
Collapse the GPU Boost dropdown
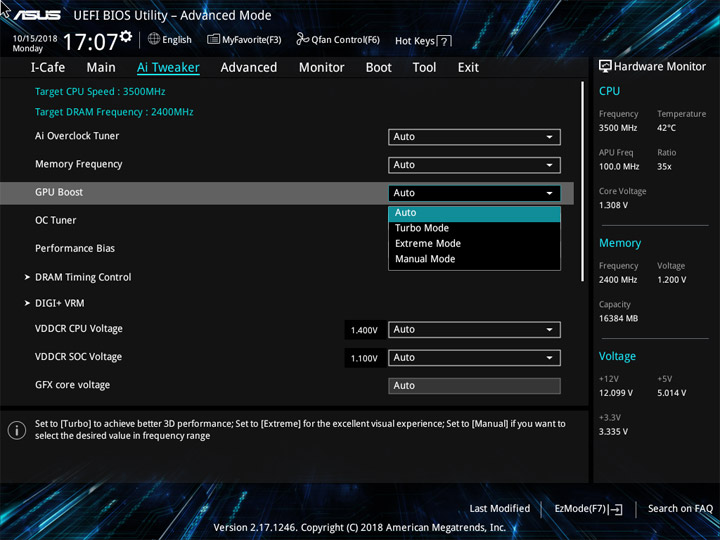tap(474, 193)
